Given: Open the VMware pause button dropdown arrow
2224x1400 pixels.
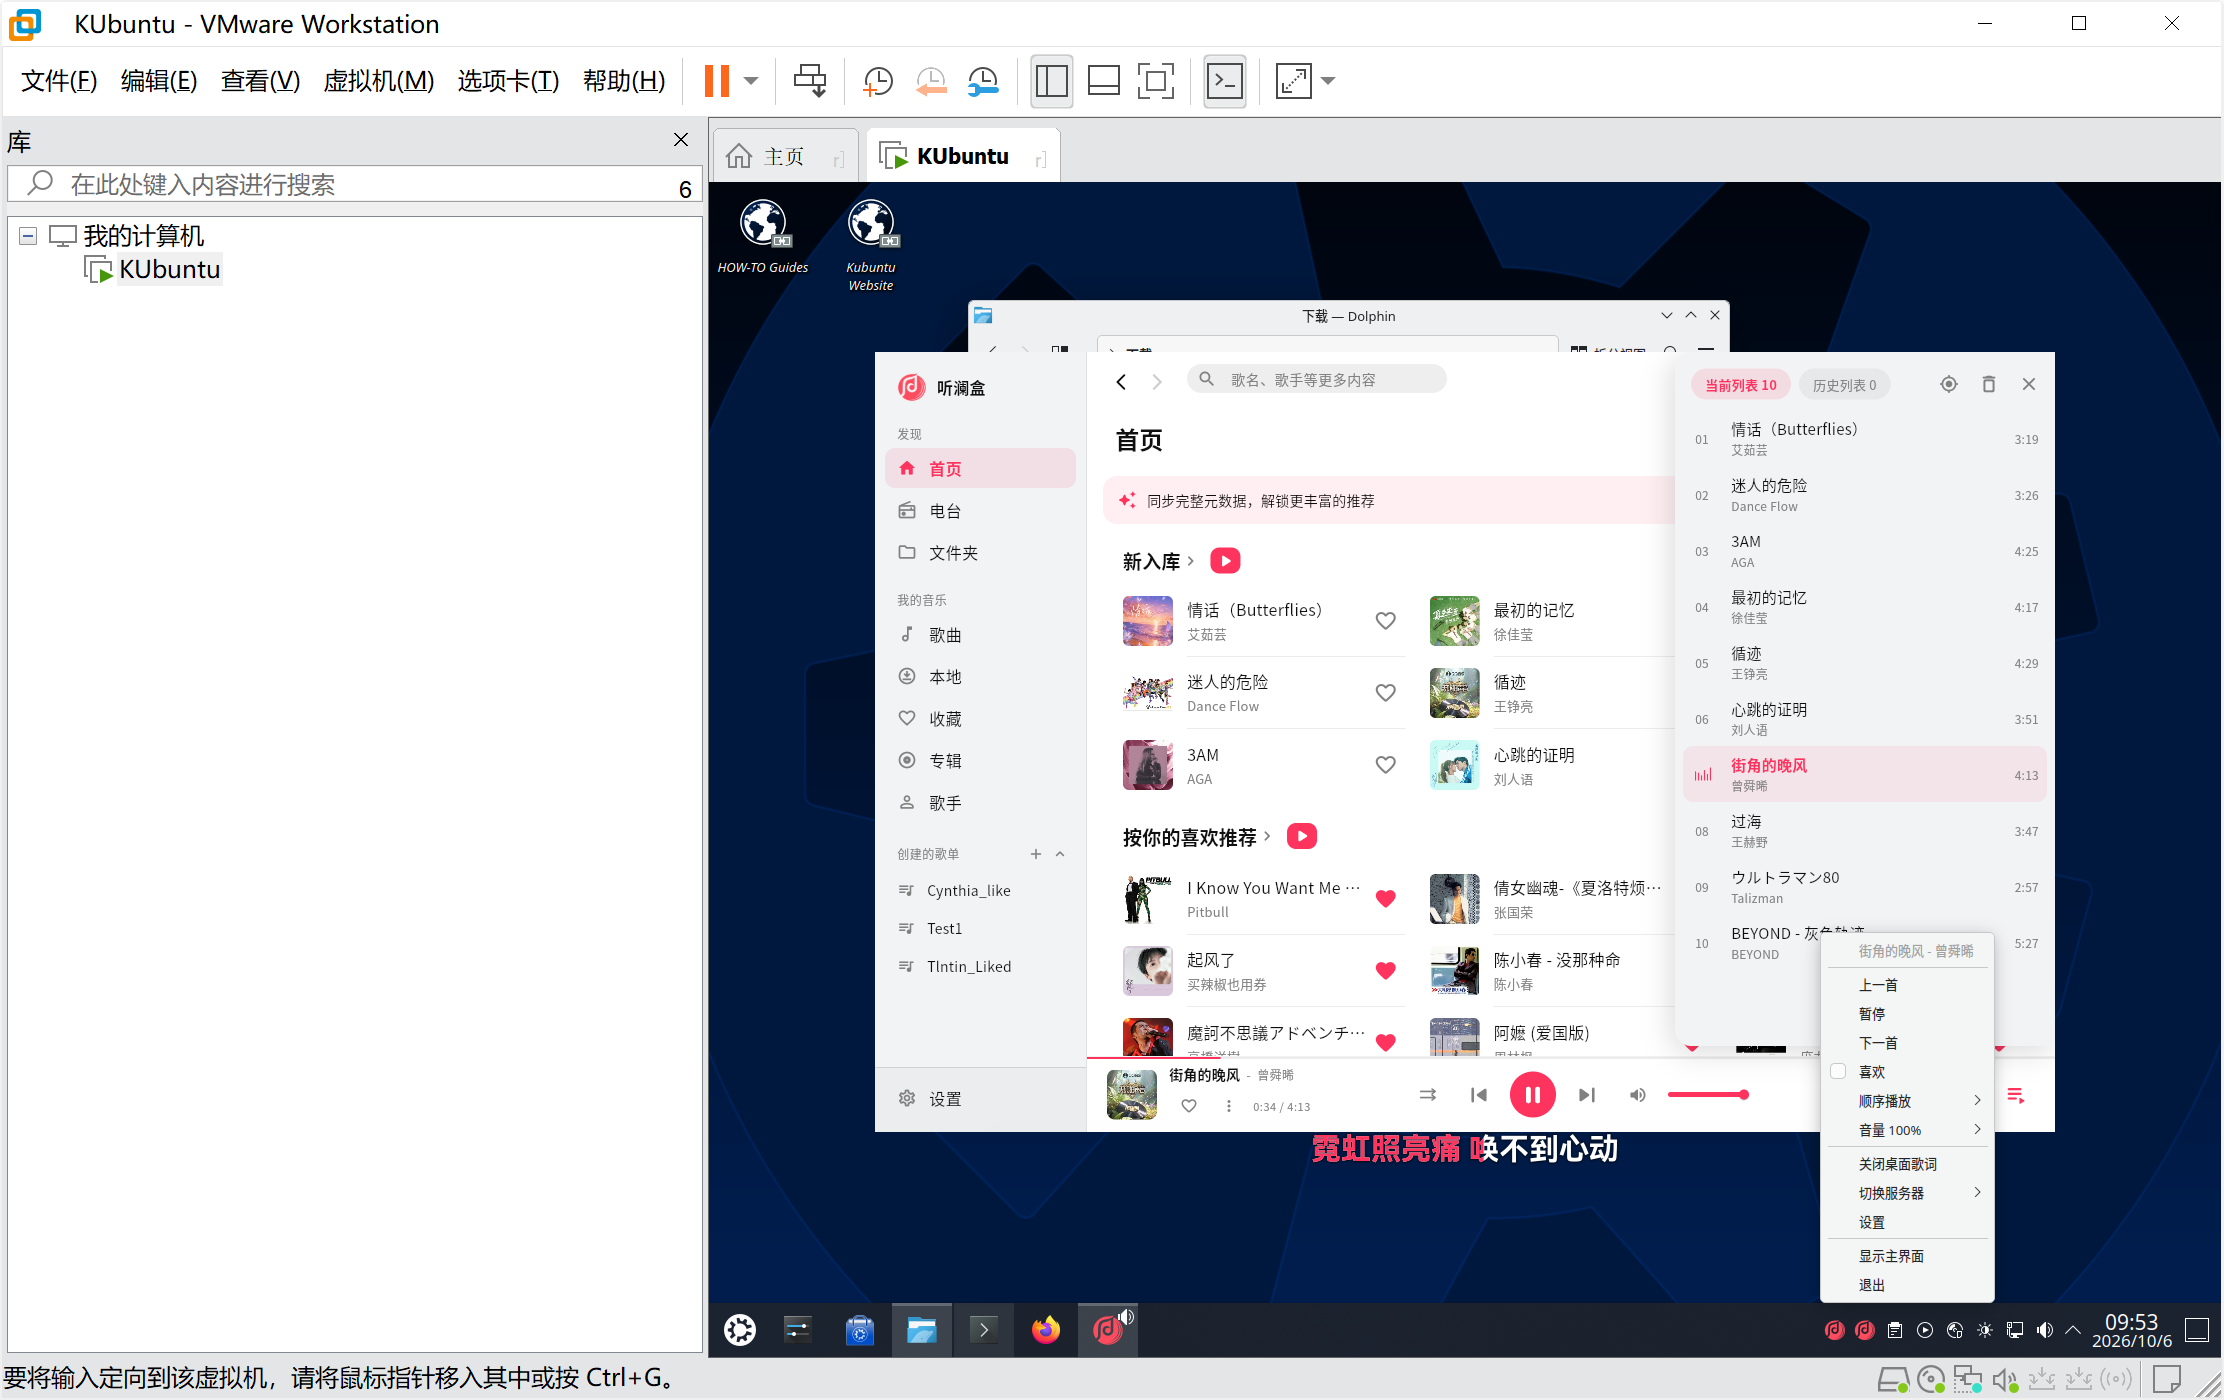Looking at the screenshot, I should coord(751,81).
